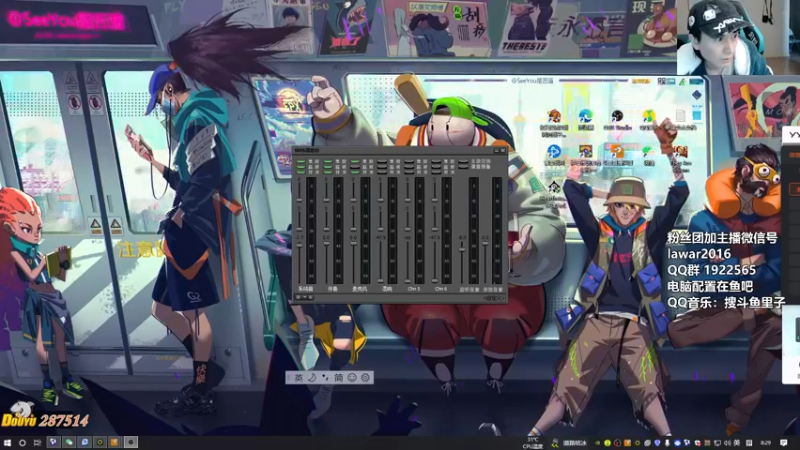Adjust the 系统音 main volume fader

click(x=299, y=245)
